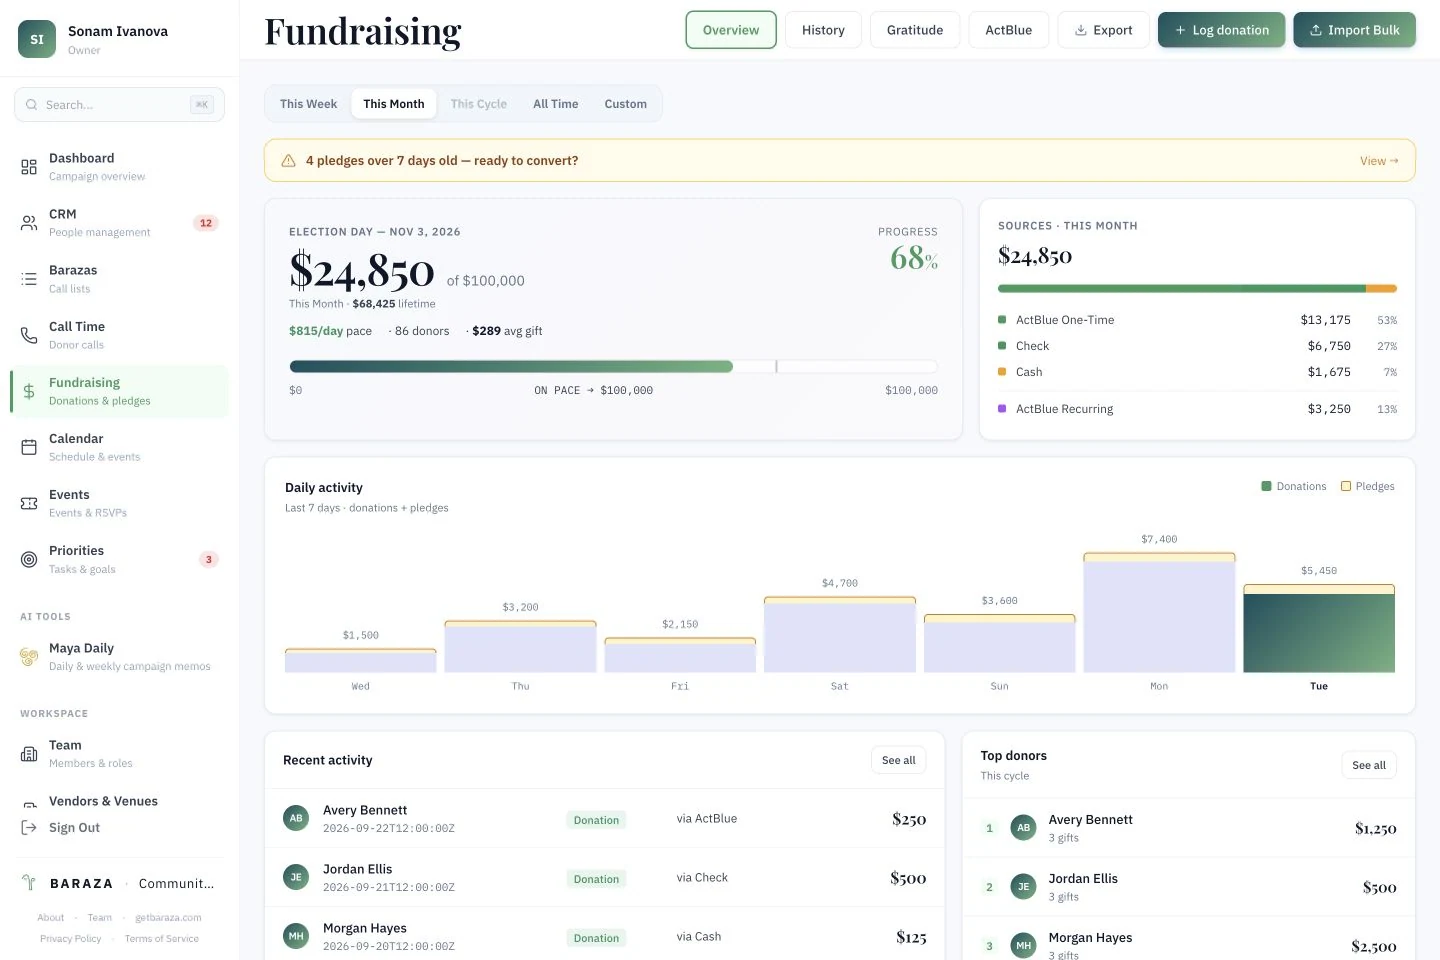Open the getbaraza.com link
The width and height of the screenshot is (1440, 960).
pyautogui.click(x=168, y=917)
